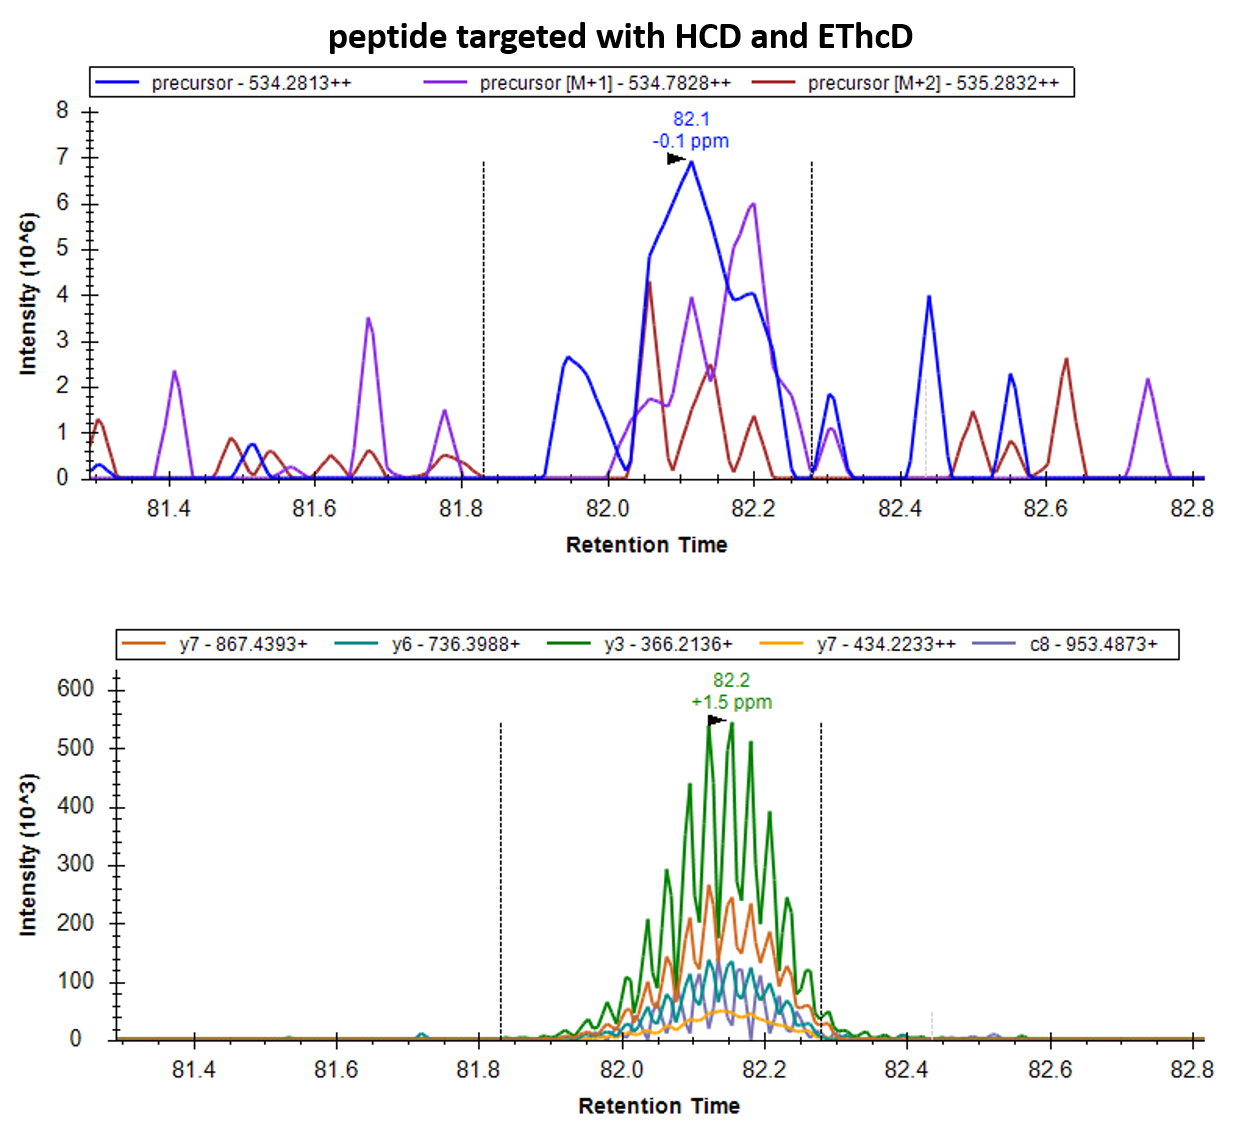
Task: Click the 82.2 +1.5 ppm peak annotation
Action: (731, 691)
